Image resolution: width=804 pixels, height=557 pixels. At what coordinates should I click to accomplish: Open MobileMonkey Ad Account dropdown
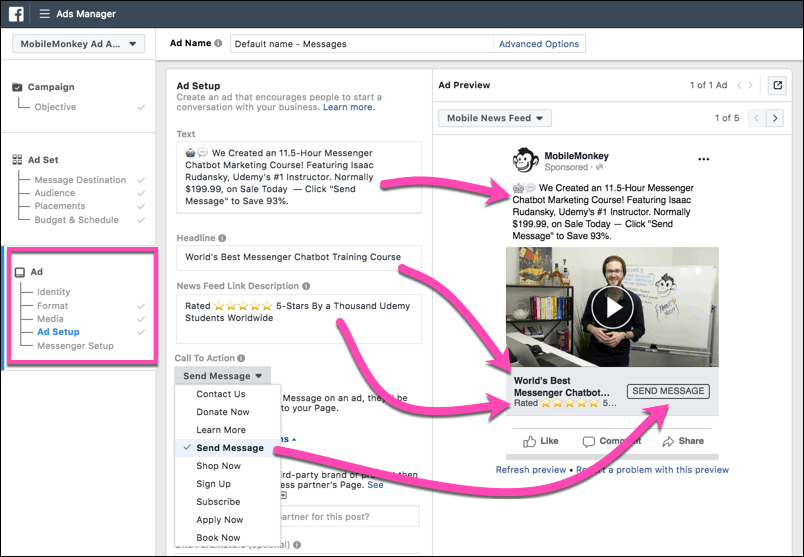(x=78, y=44)
